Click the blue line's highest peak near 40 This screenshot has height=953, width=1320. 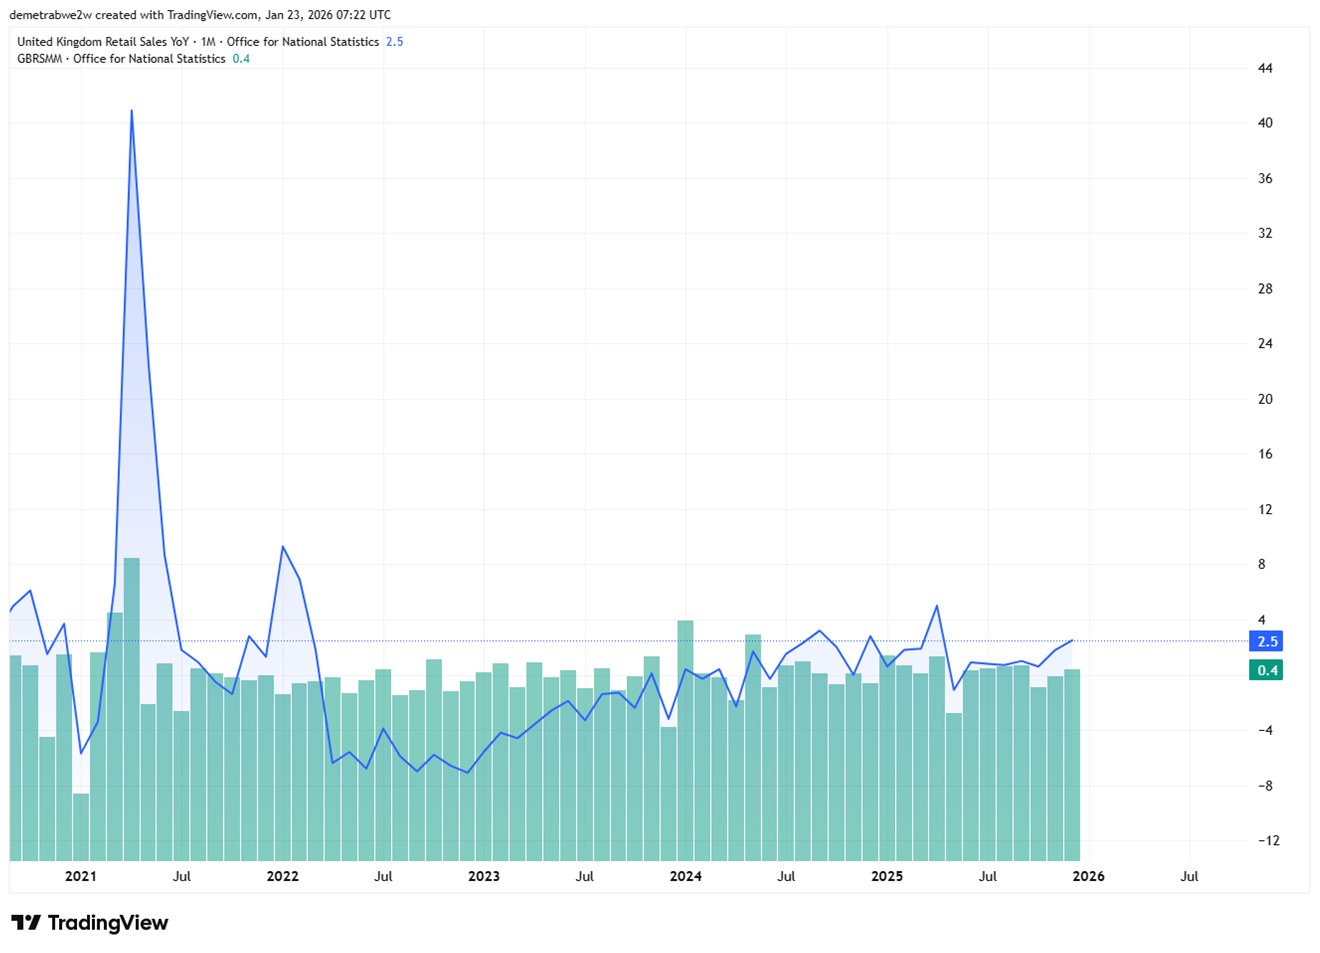tap(131, 112)
